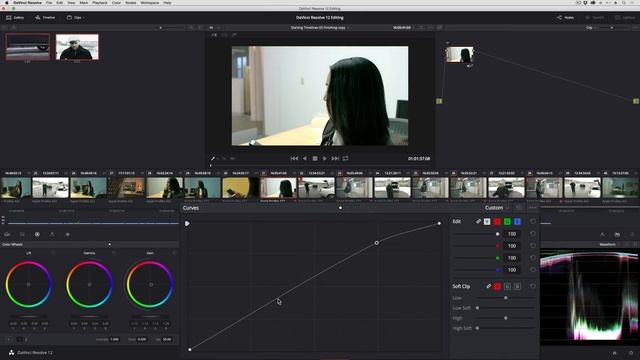Reset the blue intensity value
Screen dimensions: 640x360
coord(533,270)
